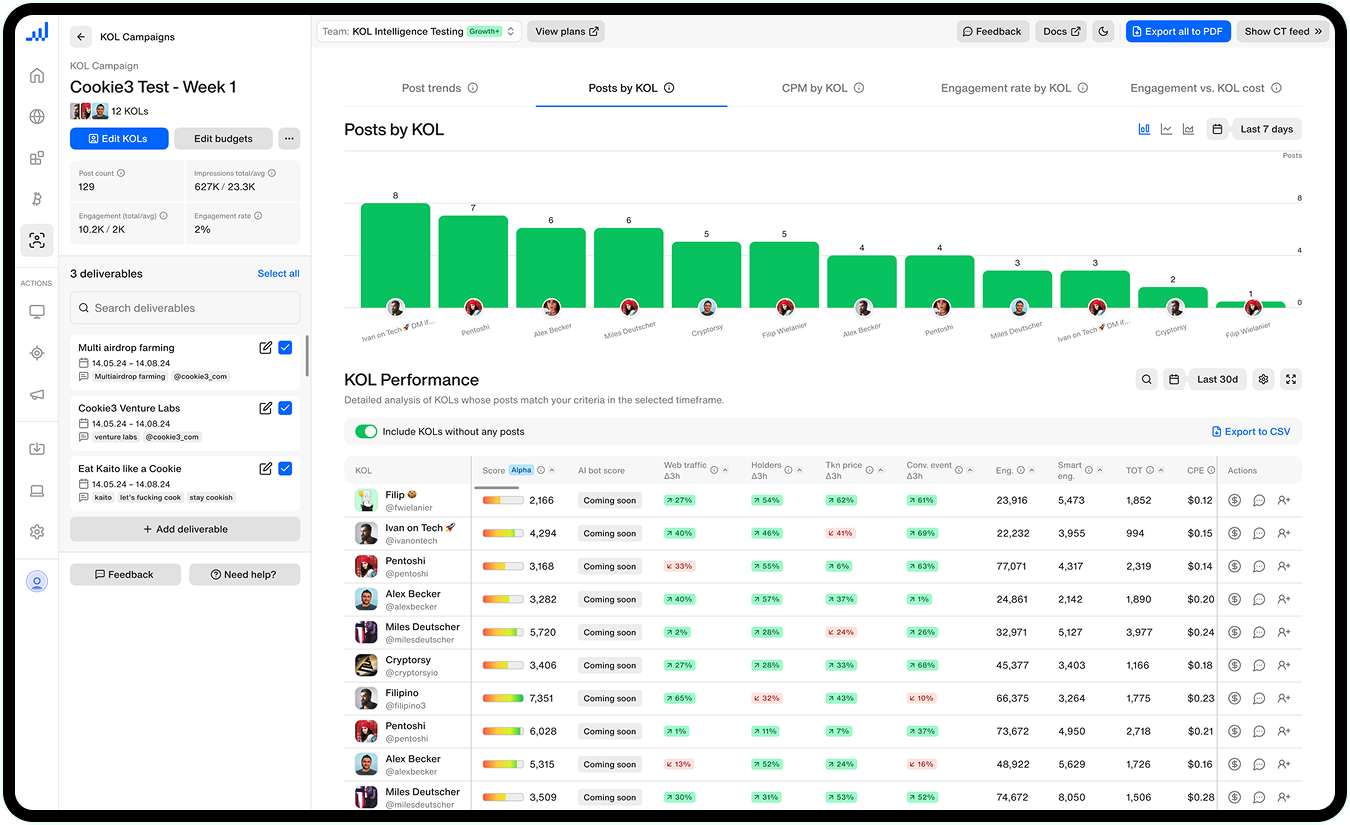
Task: Open the Show CT feed panel
Action: point(1283,31)
